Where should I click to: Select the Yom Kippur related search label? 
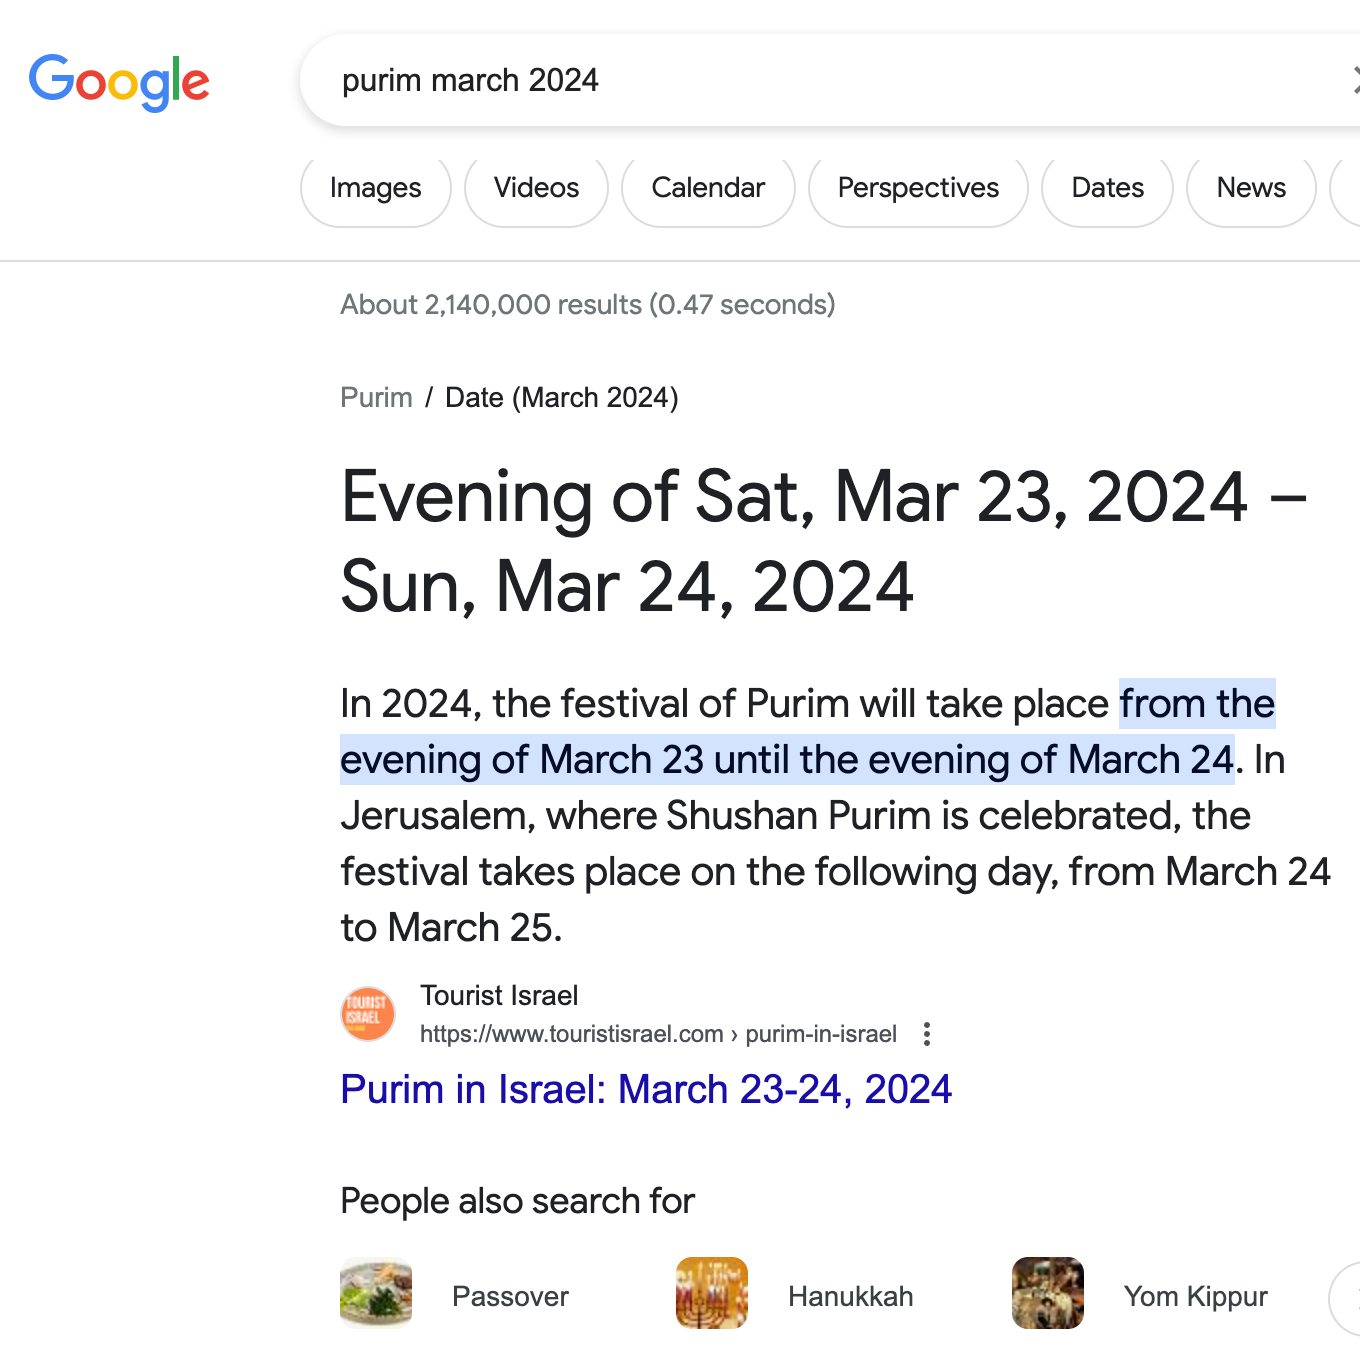click(1195, 1297)
